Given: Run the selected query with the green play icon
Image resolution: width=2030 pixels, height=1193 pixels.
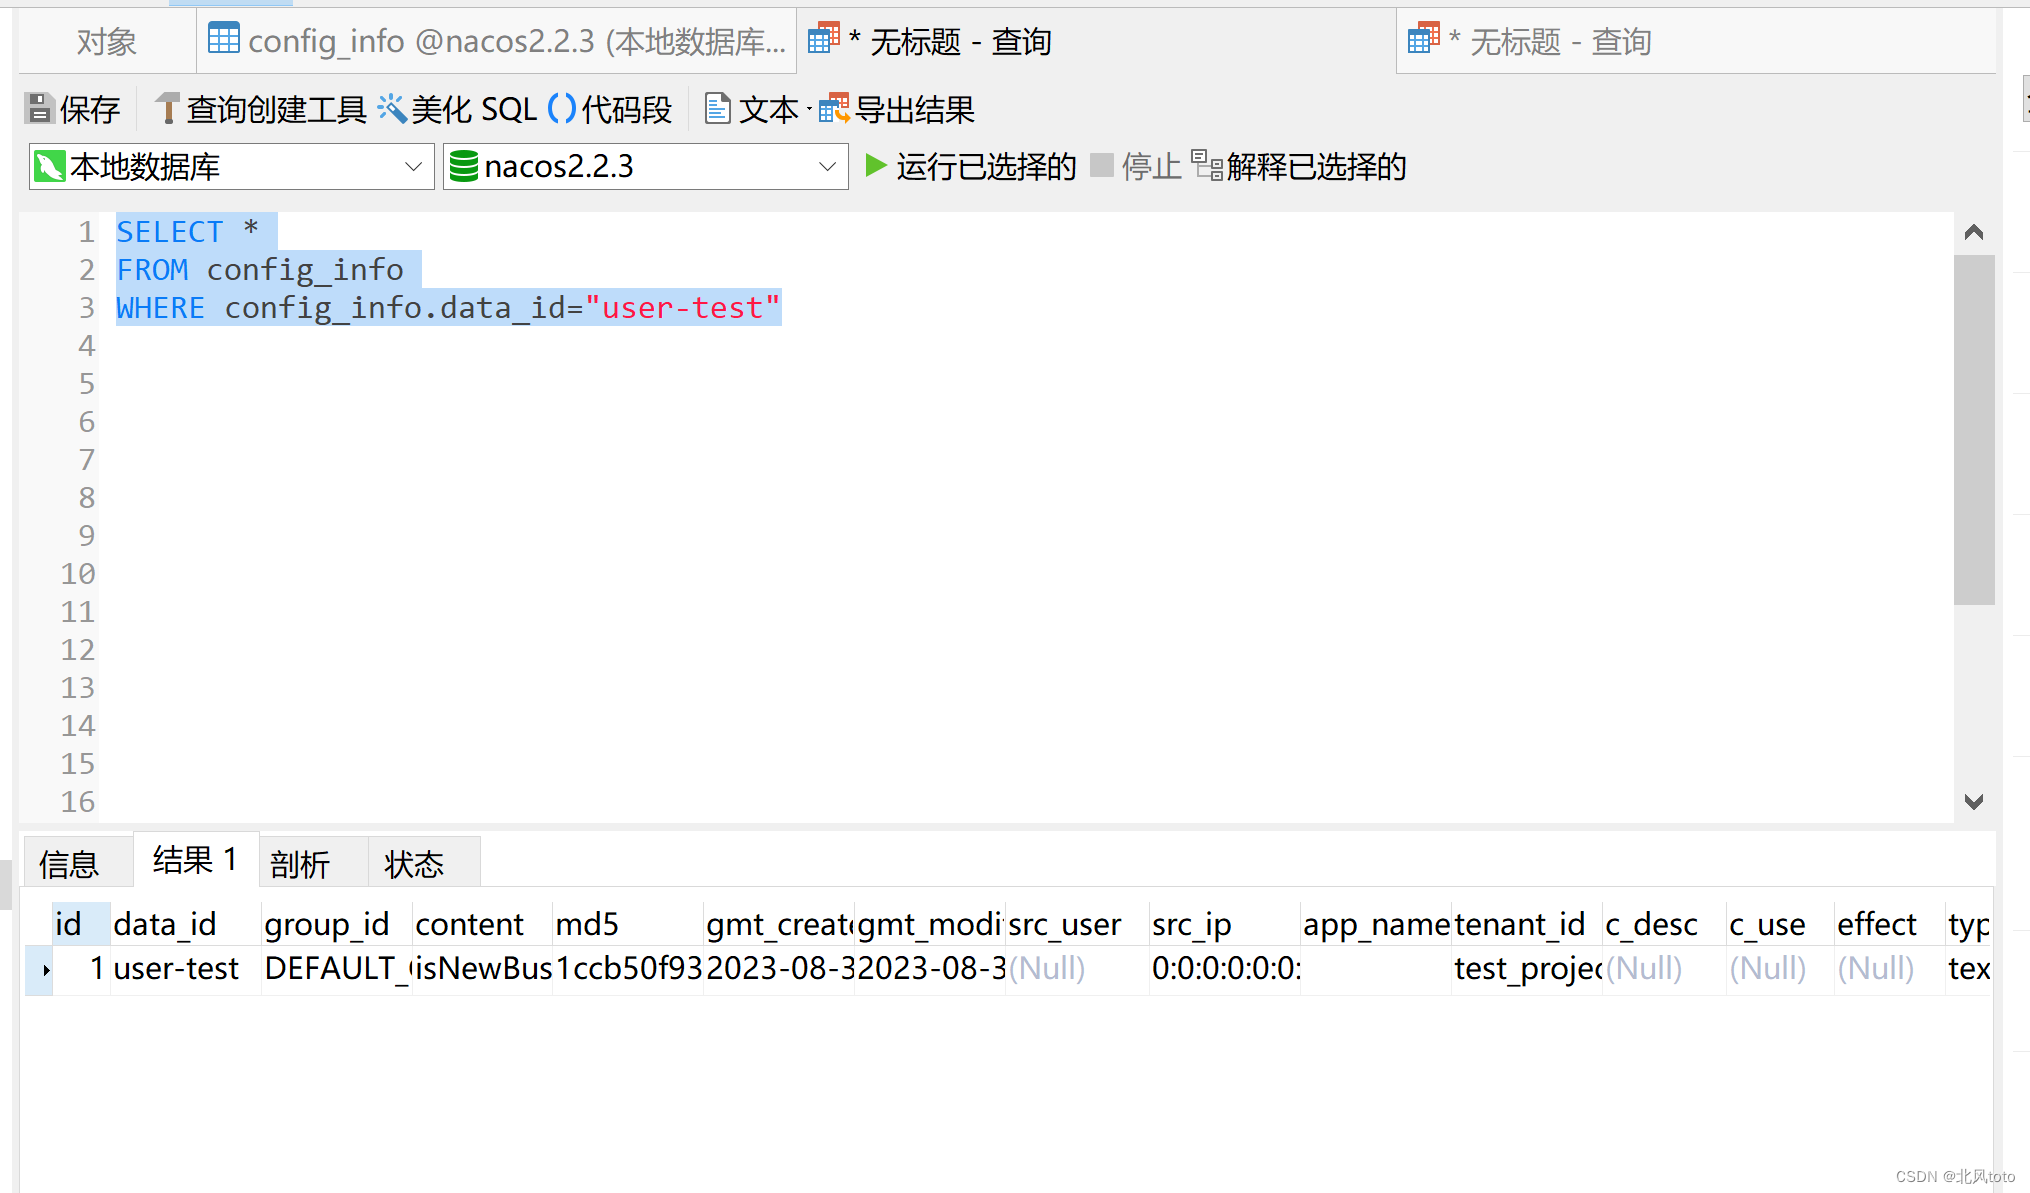Looking at the screenshot, I should click(x=876, y=165).
